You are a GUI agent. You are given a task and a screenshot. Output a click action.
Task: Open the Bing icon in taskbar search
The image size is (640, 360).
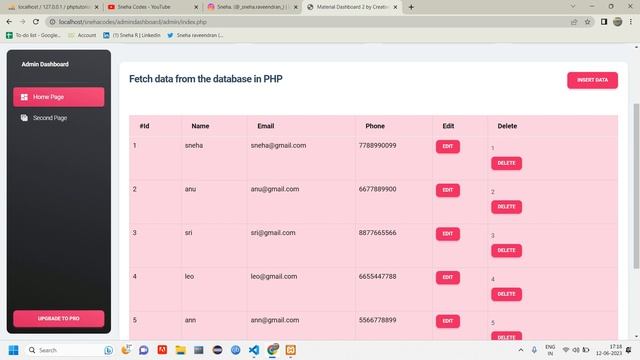point(109,350)
